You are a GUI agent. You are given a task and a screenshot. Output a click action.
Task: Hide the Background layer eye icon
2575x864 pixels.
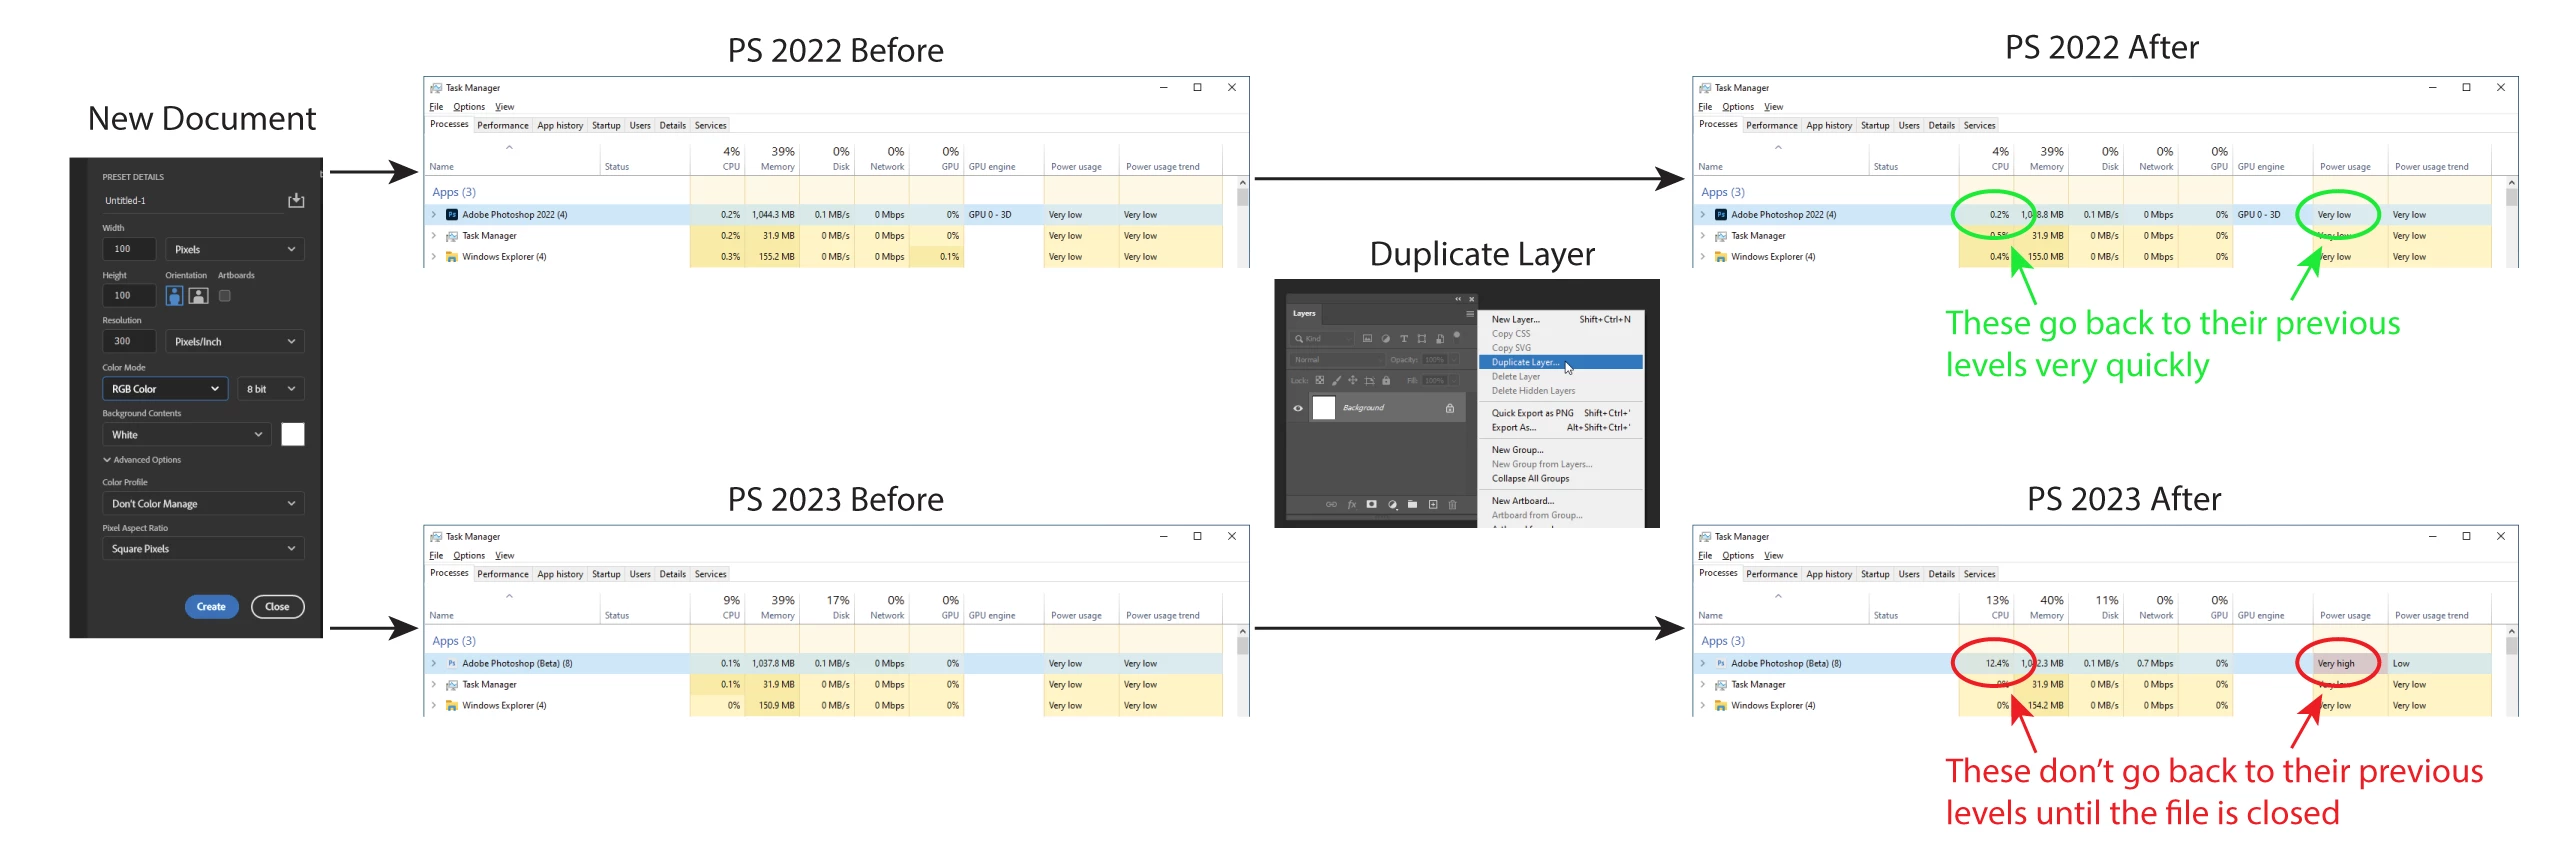[1298, 408]
